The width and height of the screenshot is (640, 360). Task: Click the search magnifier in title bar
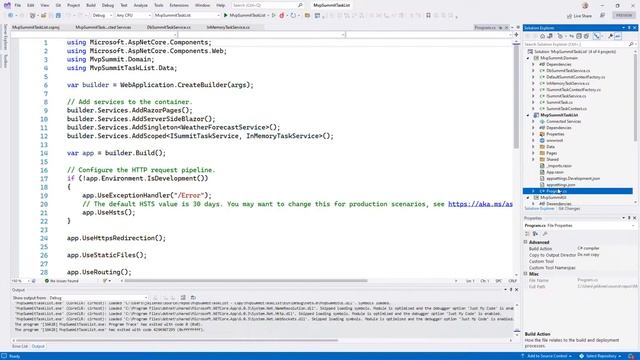[300, 5]
